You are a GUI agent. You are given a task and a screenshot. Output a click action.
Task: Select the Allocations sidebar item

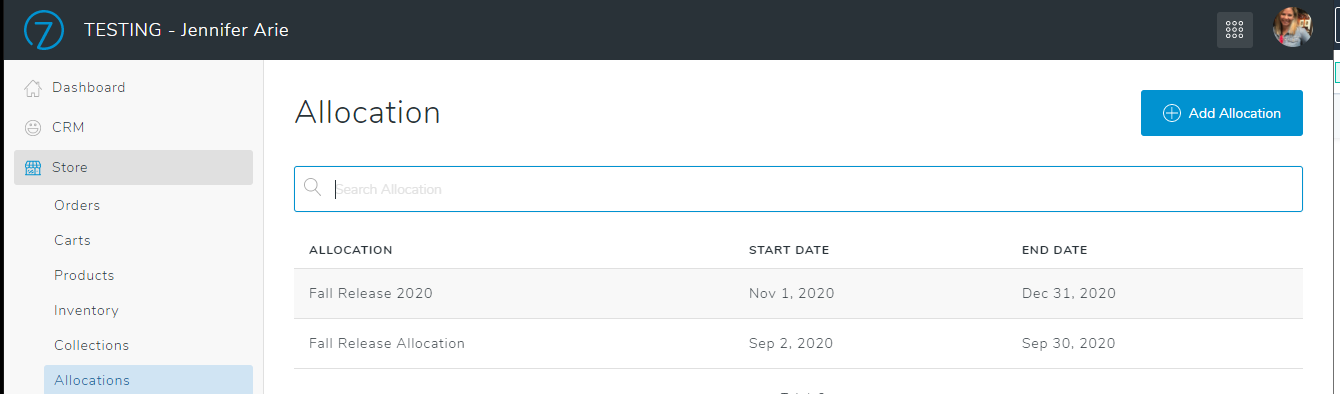pyautogui.click(x=148, y=380)
